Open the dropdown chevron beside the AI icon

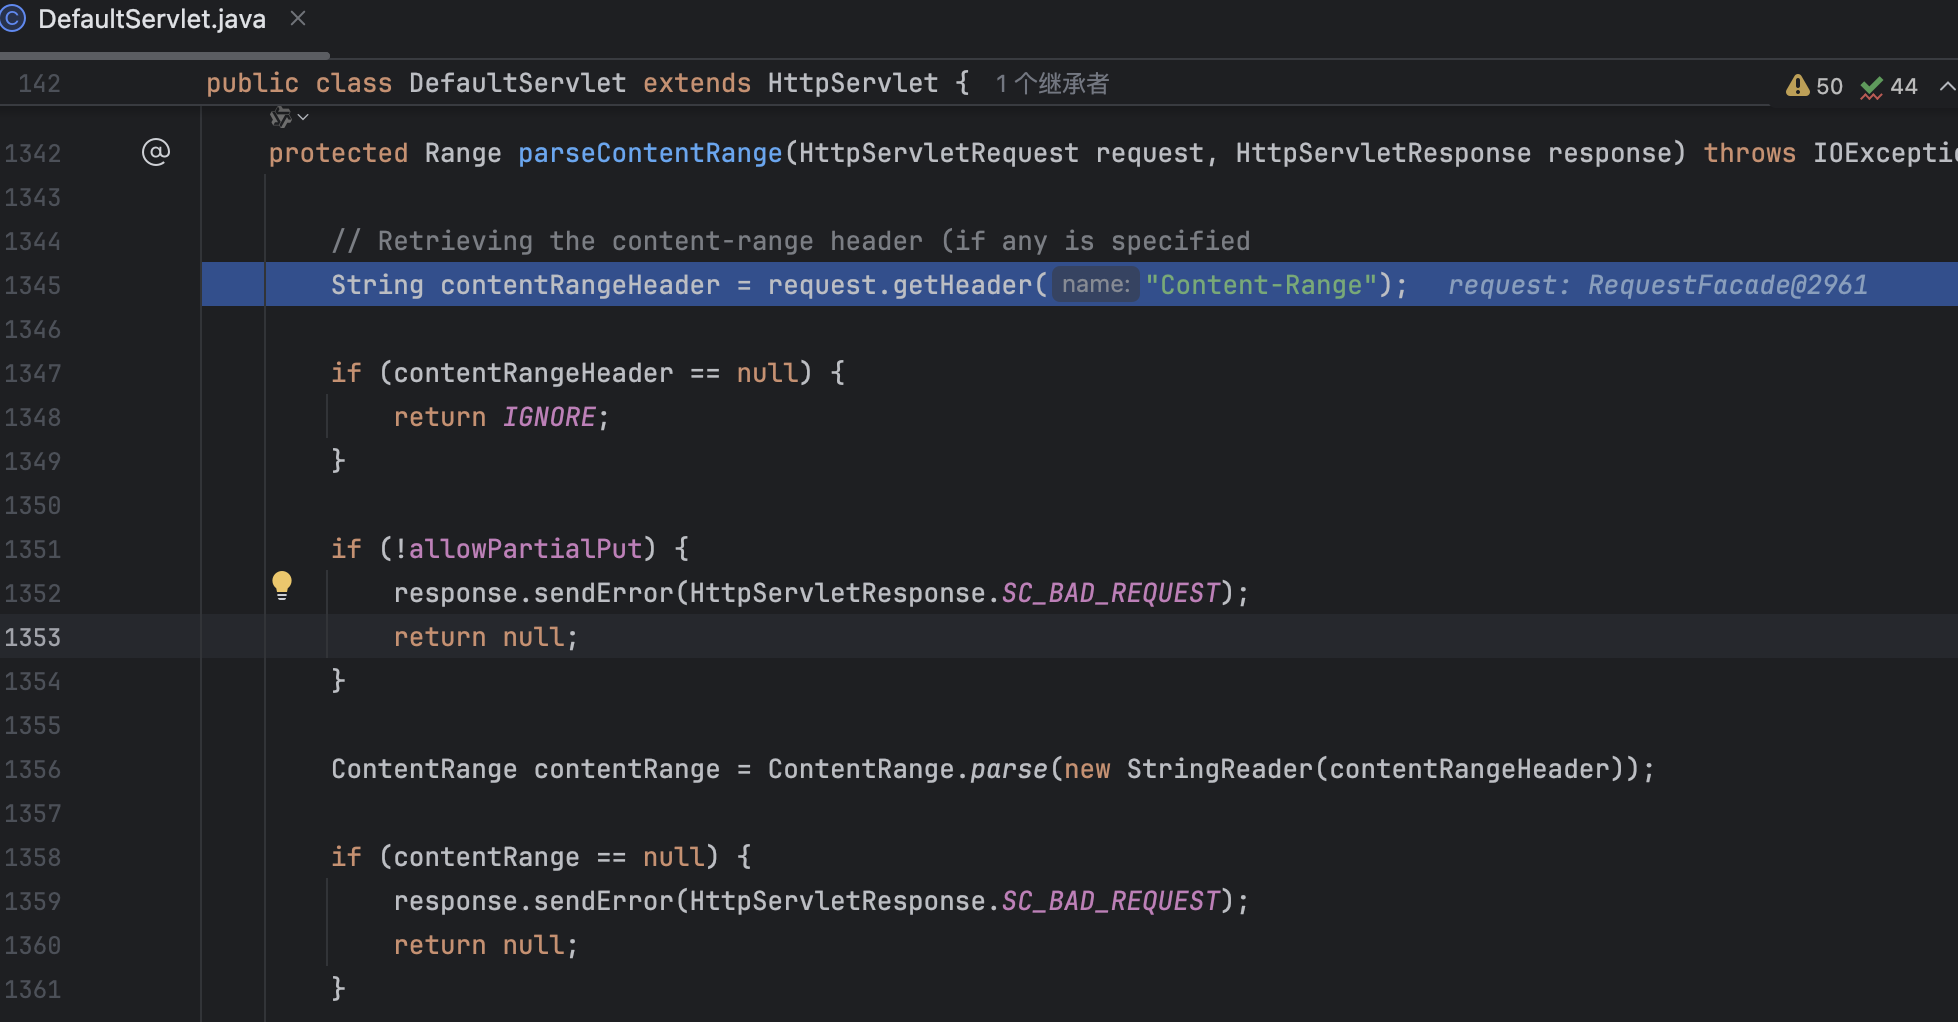pyautogui.click(x=303, y=118)
